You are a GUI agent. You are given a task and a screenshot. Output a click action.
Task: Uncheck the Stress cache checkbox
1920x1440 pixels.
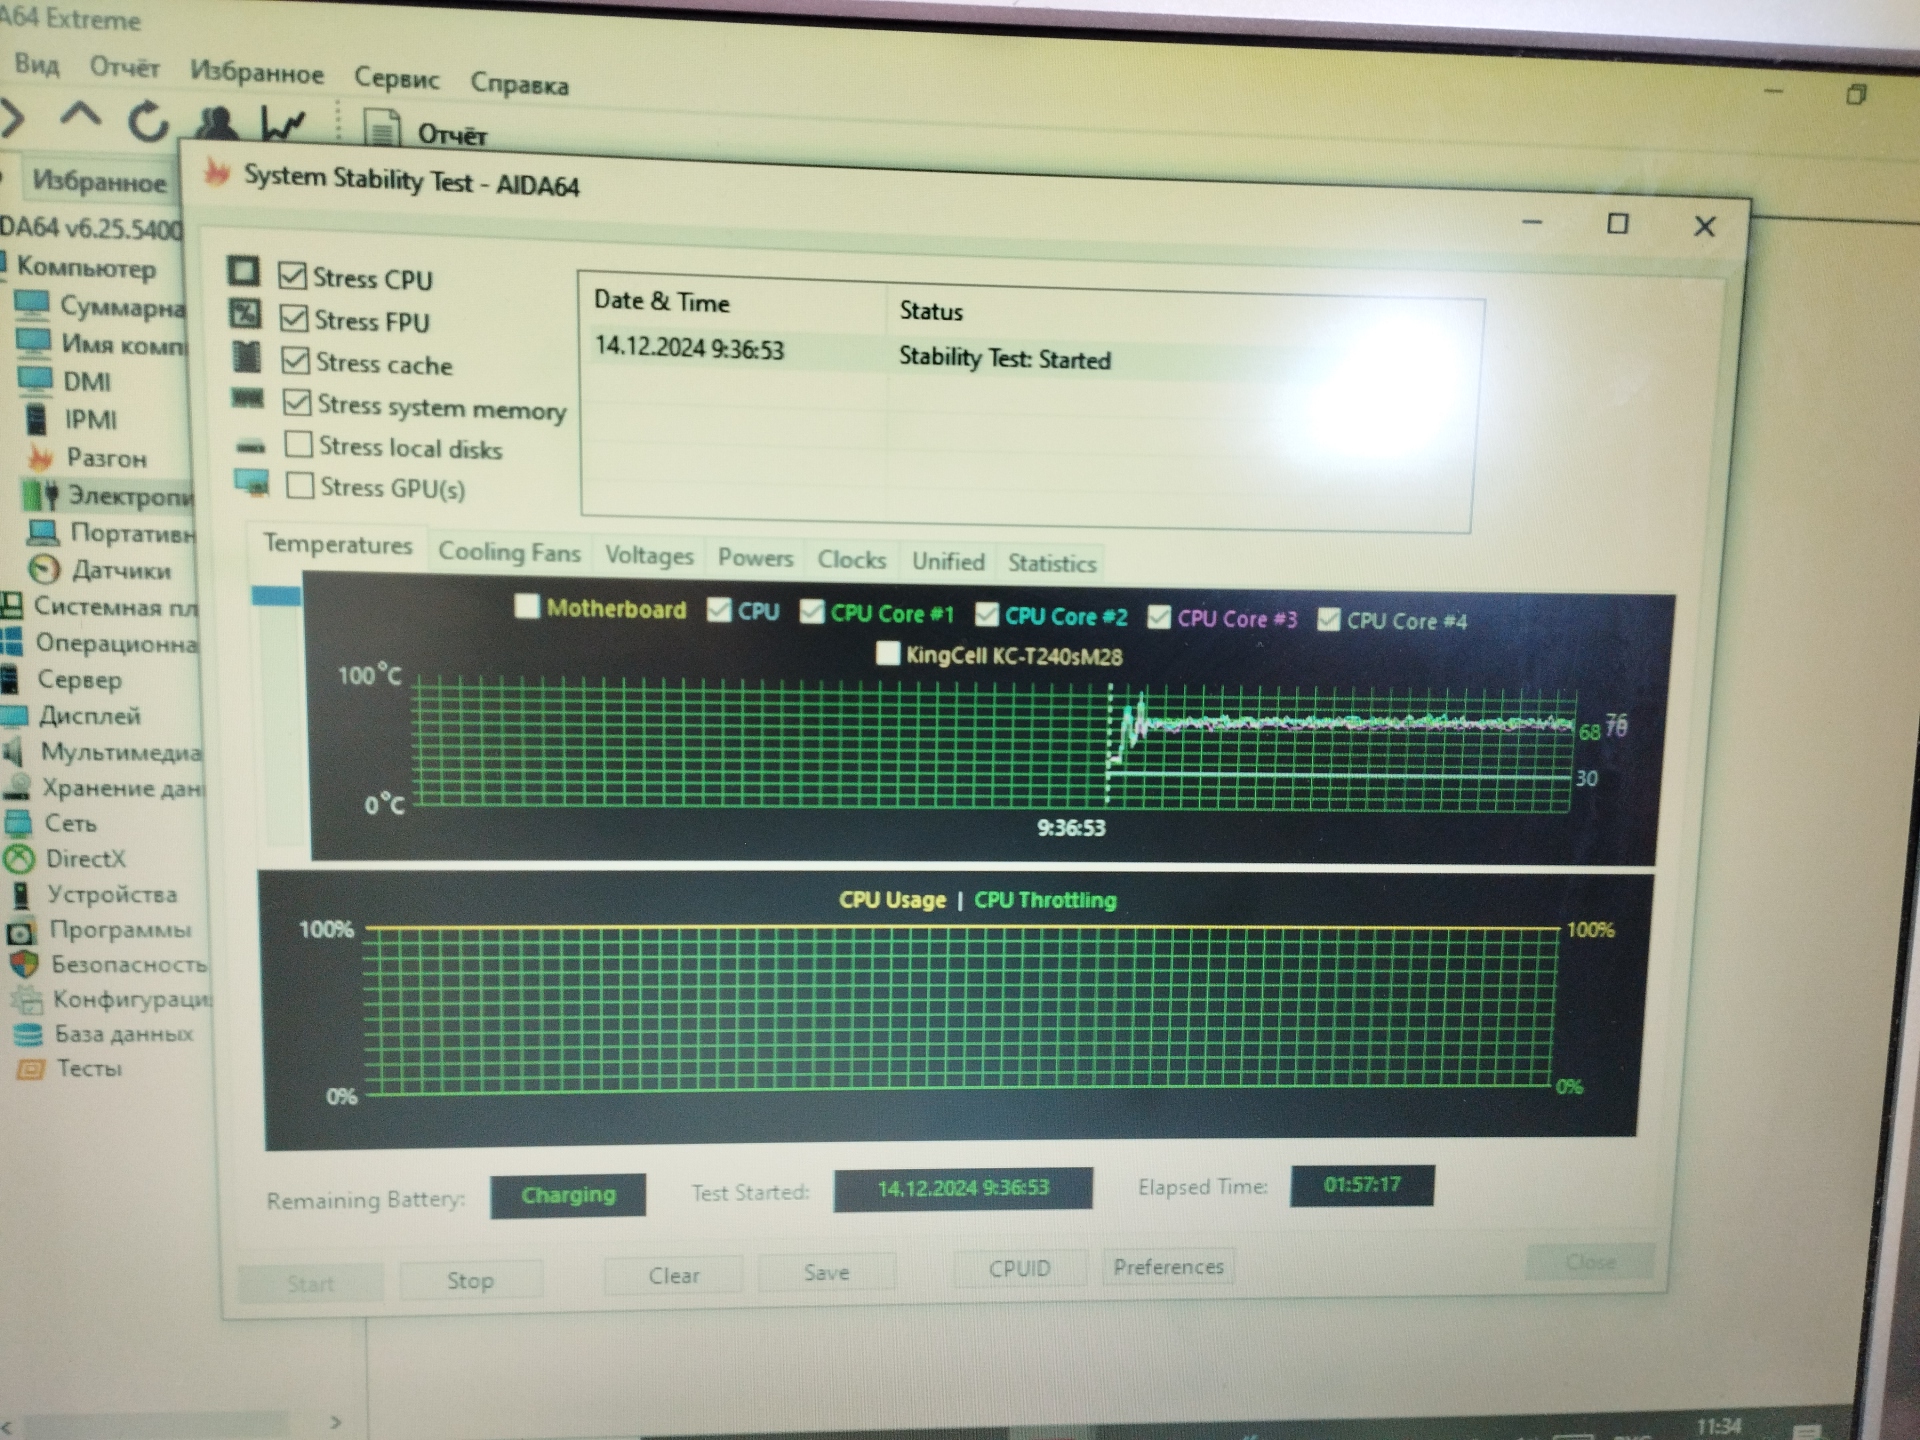tap(295, 359)
